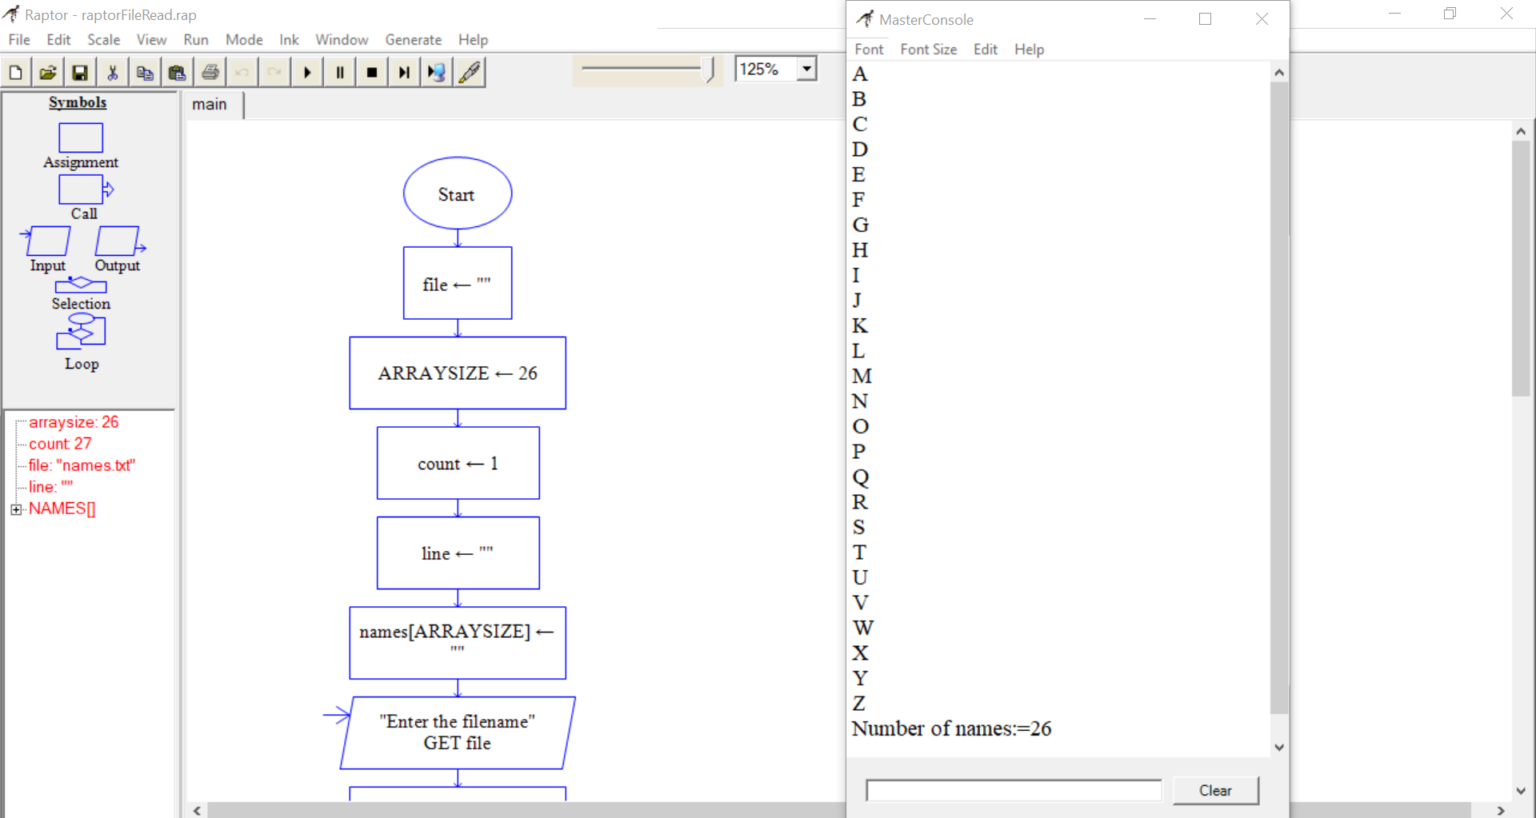Open the Font Size menu in MasterConsole
This screenshot has width=1536, height=818.
928,49
